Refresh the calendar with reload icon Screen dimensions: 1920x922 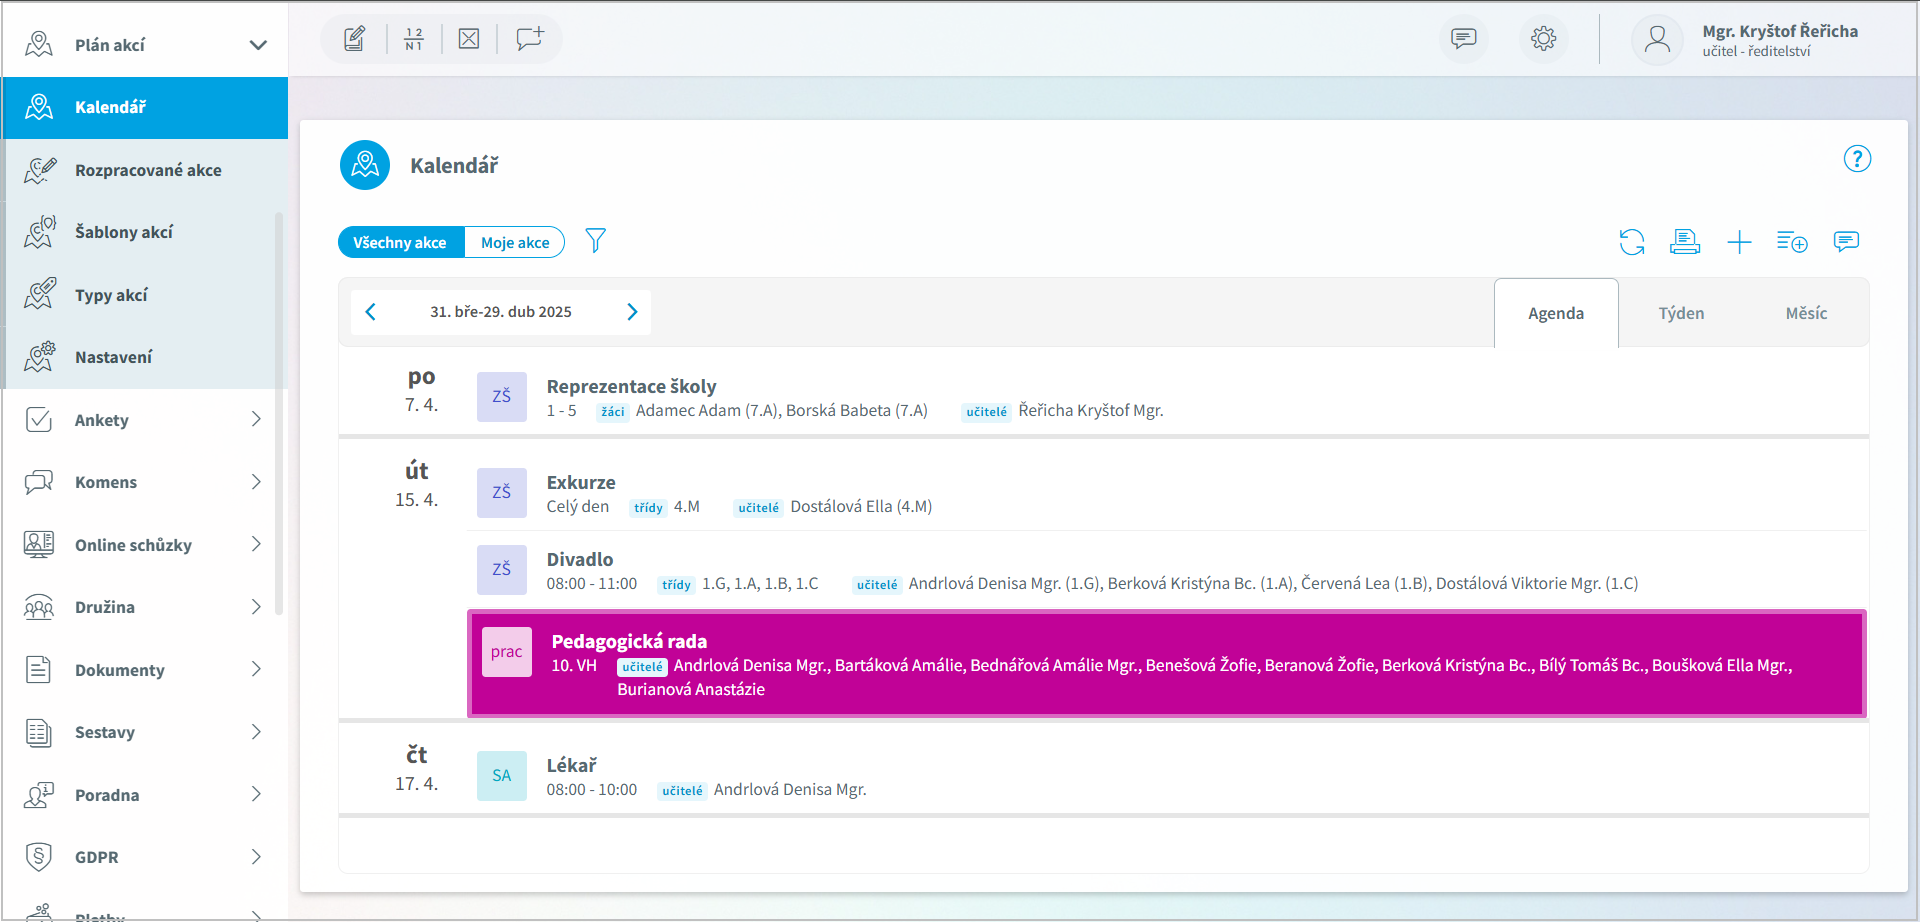[1632, 242]
